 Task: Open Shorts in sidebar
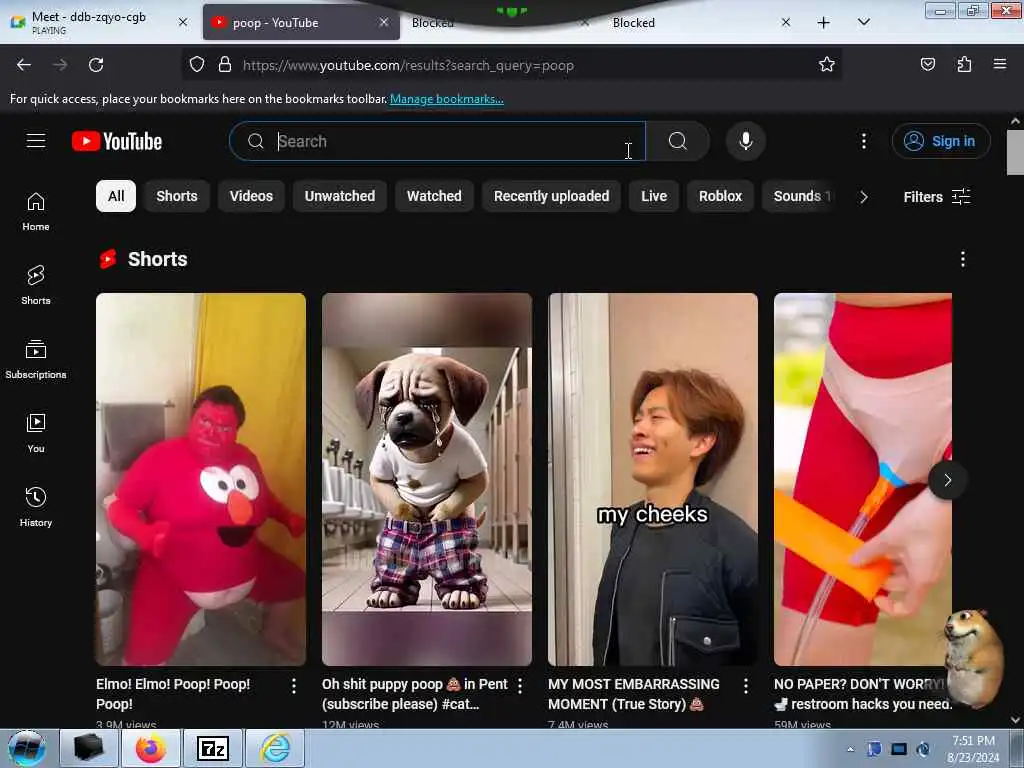point(36,285)
